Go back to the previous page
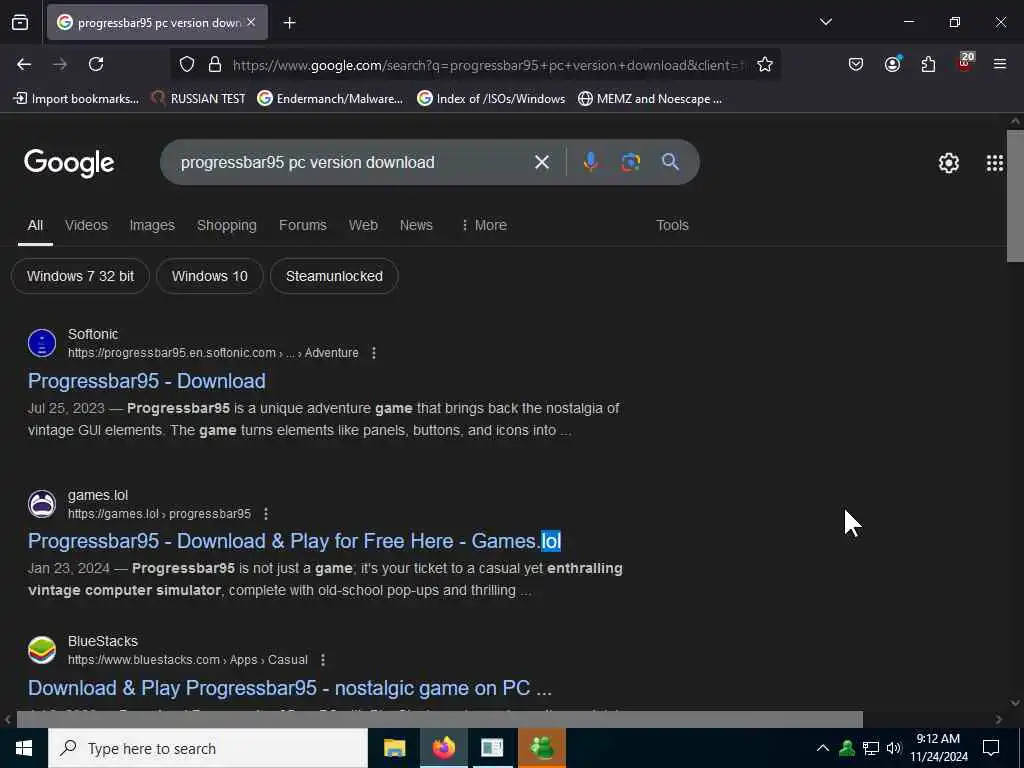The image size is (1024, 768). pyautogui.click(x=24, y=64)
